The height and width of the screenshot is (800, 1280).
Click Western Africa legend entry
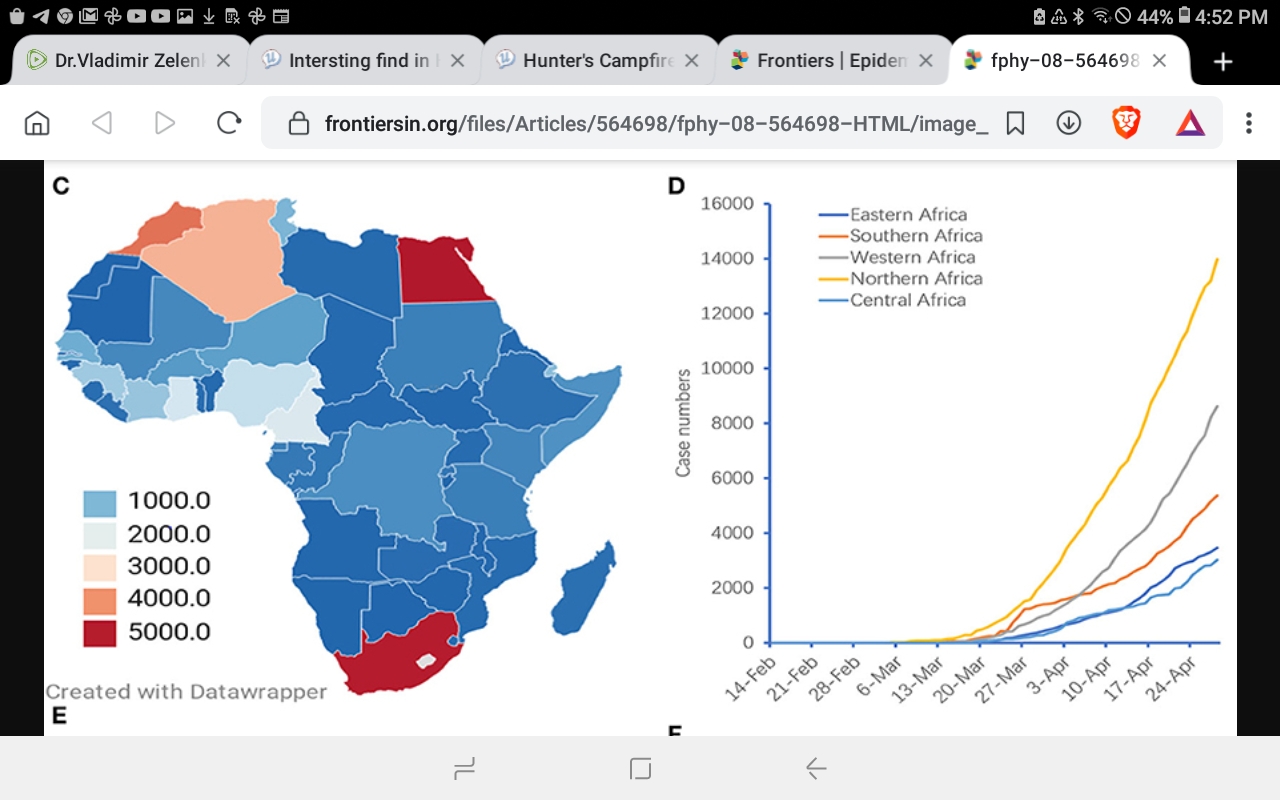pos(897,257)
